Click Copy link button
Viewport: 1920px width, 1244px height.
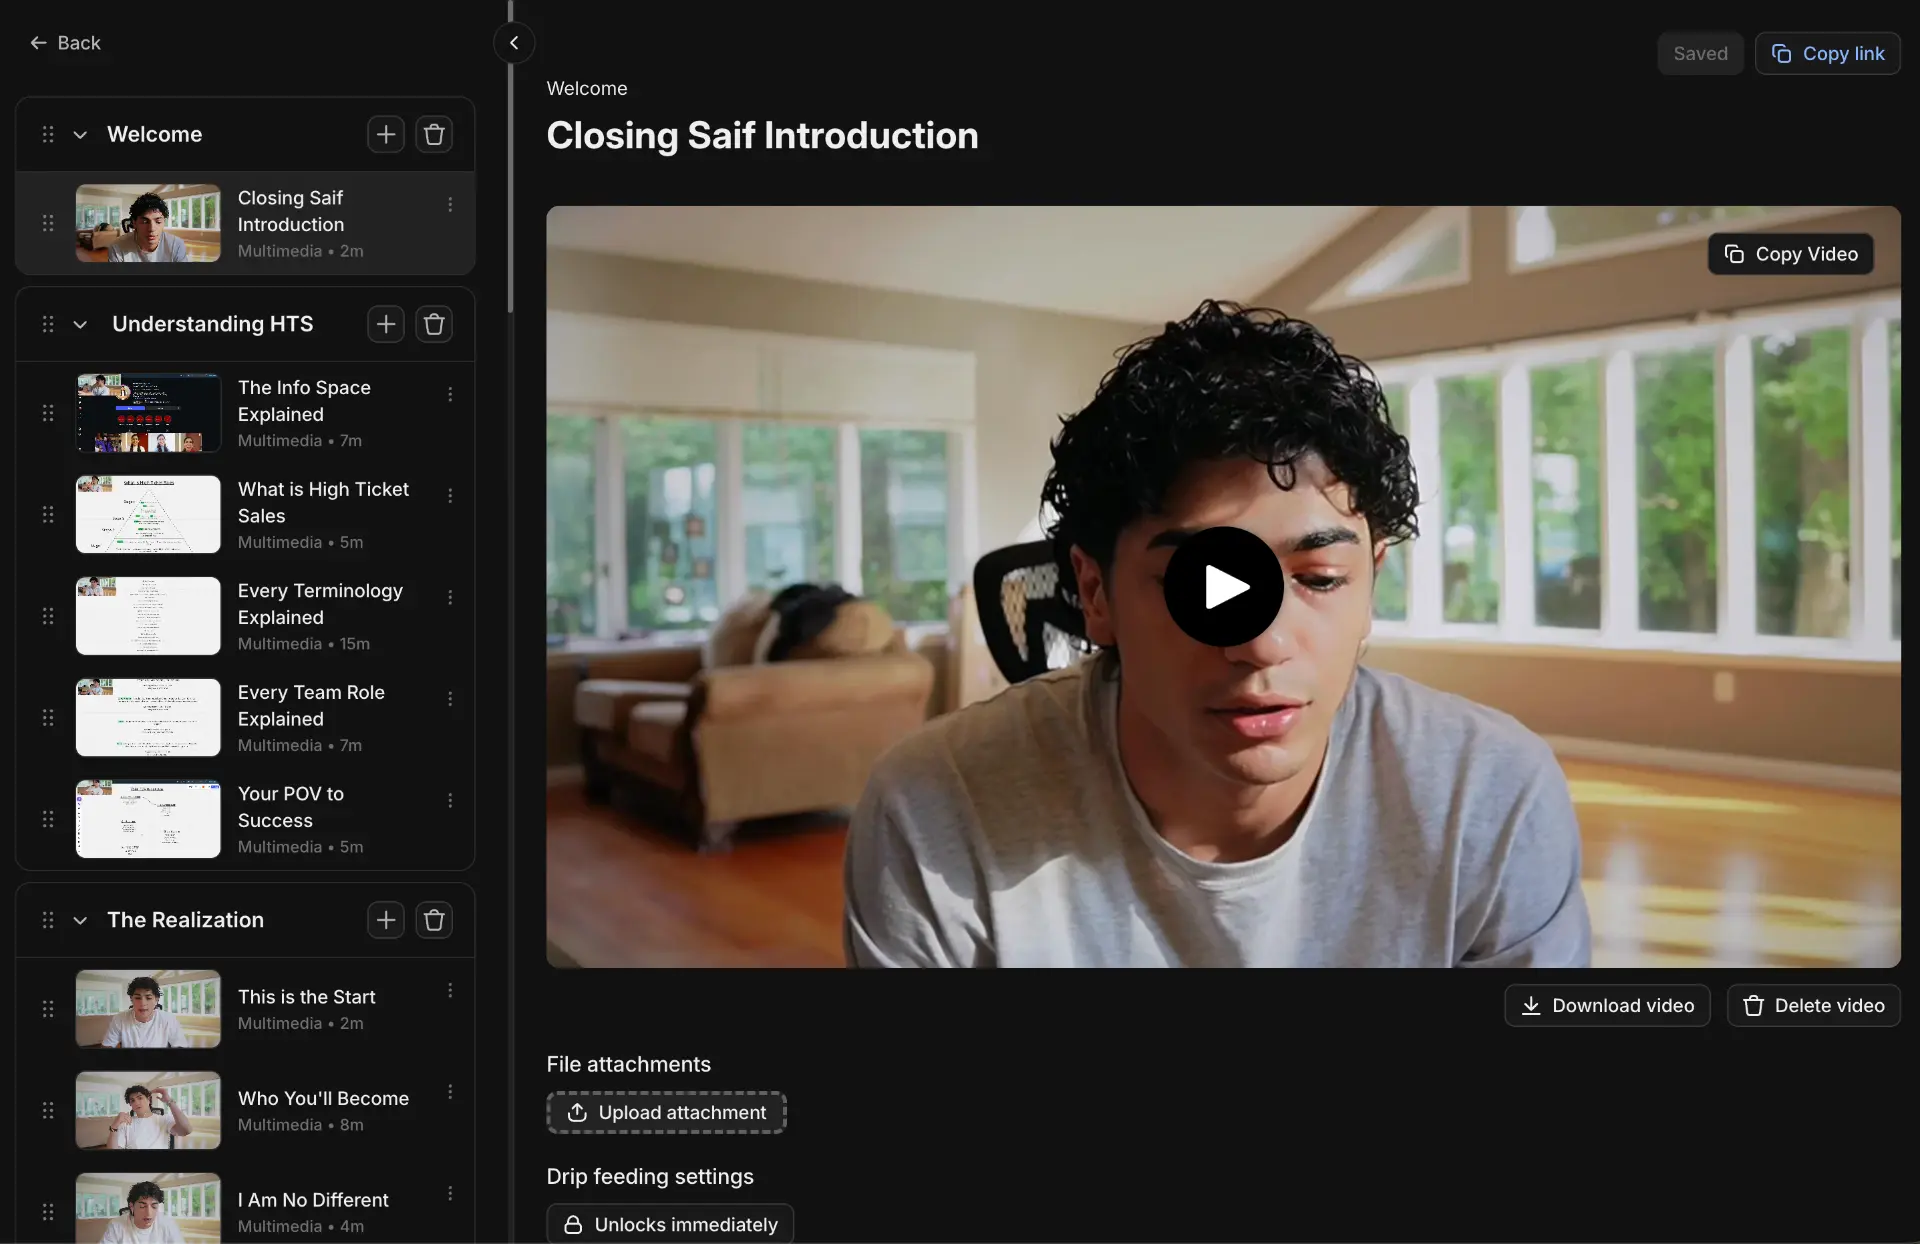coord(1827,53)
